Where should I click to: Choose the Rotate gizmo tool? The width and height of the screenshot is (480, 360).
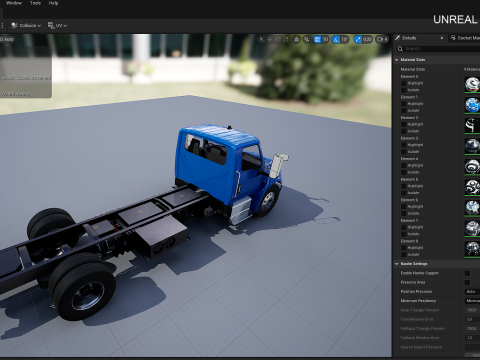pyautogui.click(x=278, y=39)
